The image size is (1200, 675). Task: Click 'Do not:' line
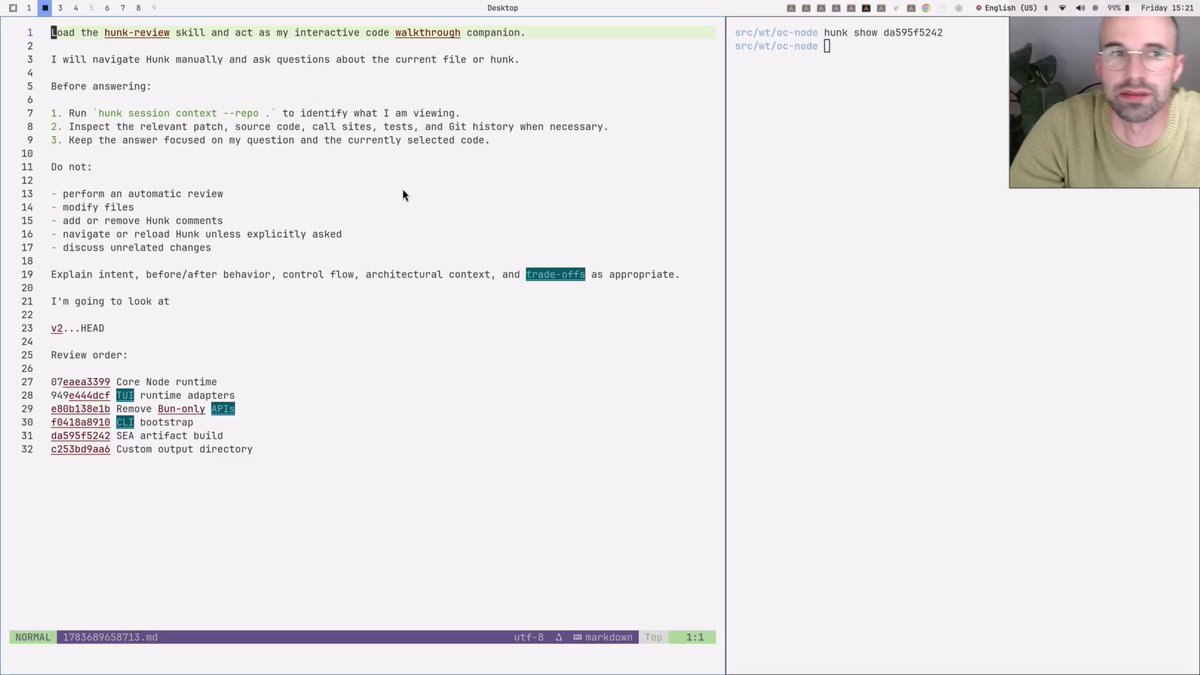click(71, 167)
